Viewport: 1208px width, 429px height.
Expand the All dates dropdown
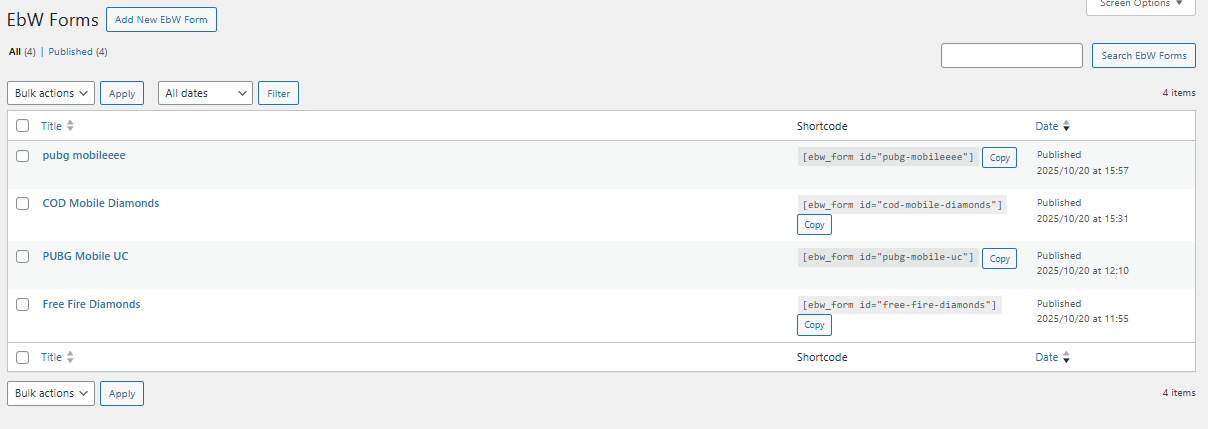click(205, 93)
